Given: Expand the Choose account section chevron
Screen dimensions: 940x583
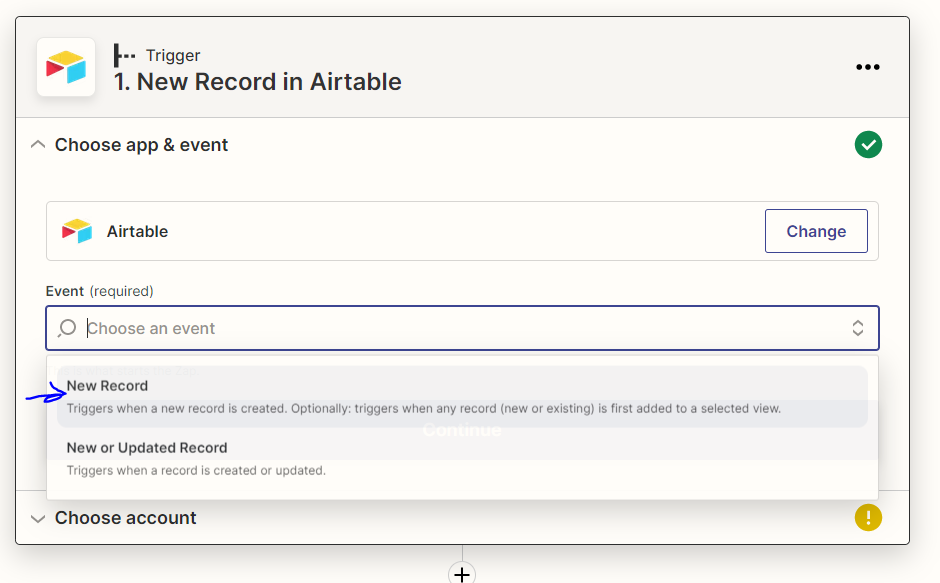Looking at the screenshot, I should click(x=38, y=518).
